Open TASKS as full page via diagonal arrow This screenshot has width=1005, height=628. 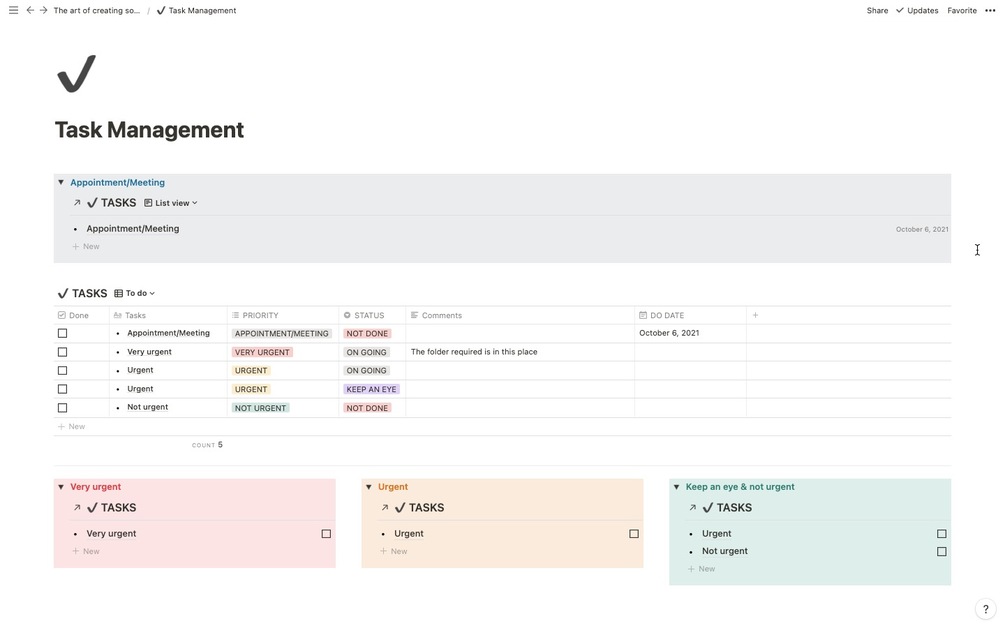(x=75, y=202)
